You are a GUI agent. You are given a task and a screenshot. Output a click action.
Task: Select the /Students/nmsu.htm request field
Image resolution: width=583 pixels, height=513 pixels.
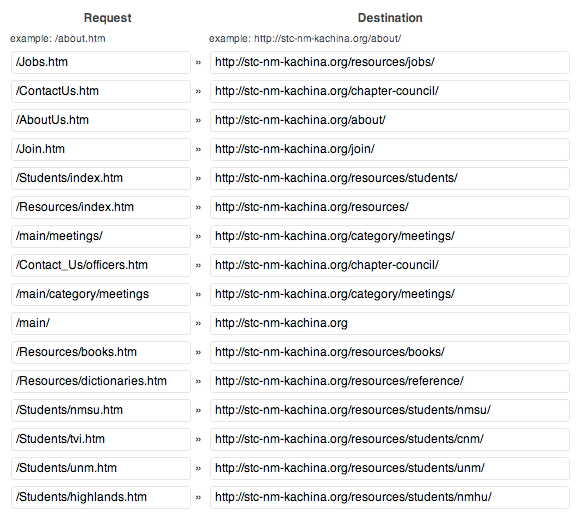pos(101,410)
